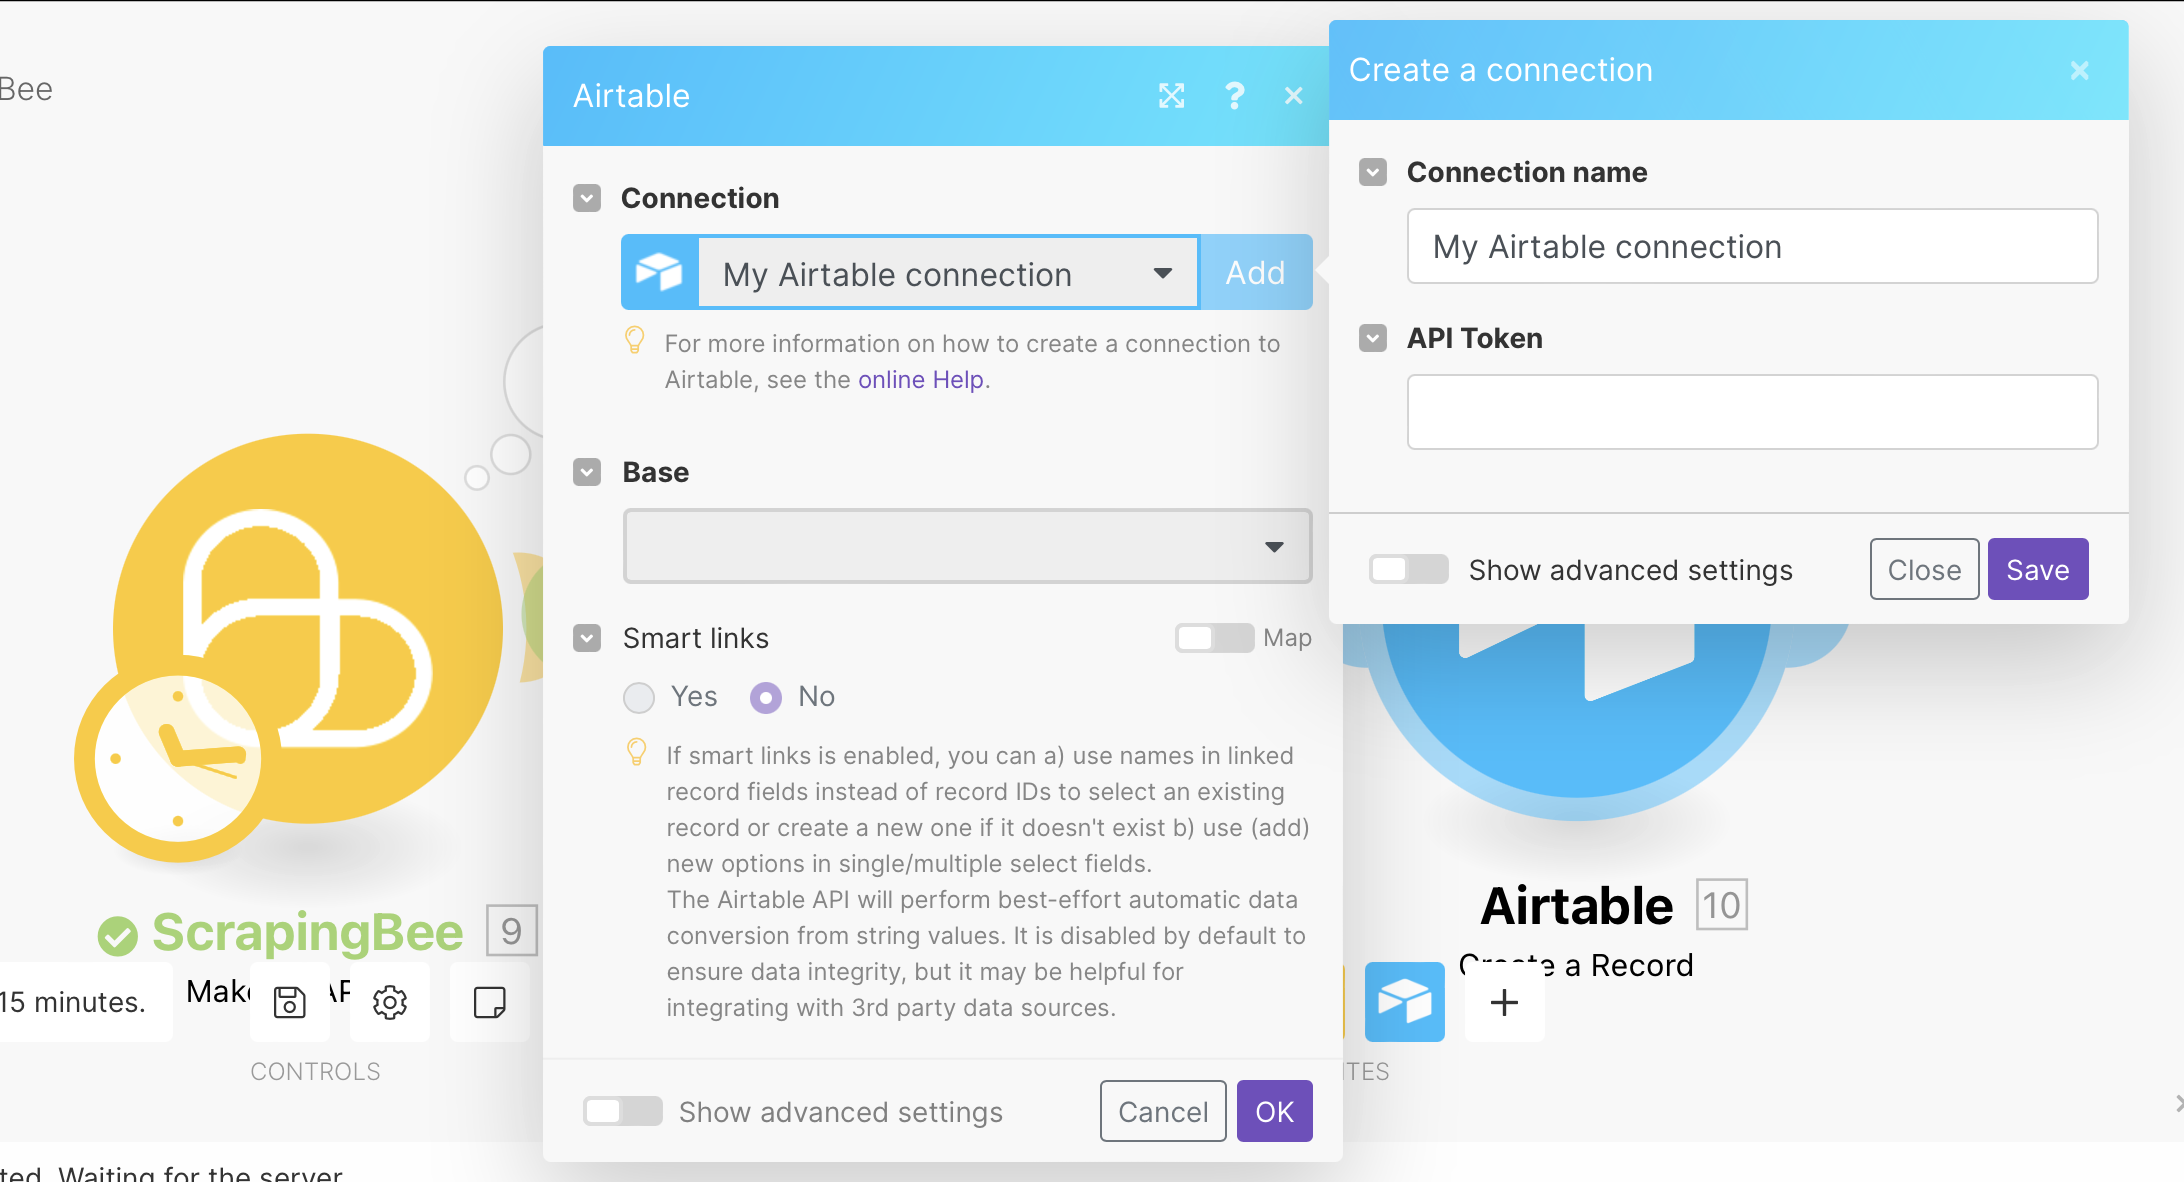Click the Airtable favorite module icon in toolbar
Viewport: 2184px width, 1182px height.
[x=1404, y=1002]
